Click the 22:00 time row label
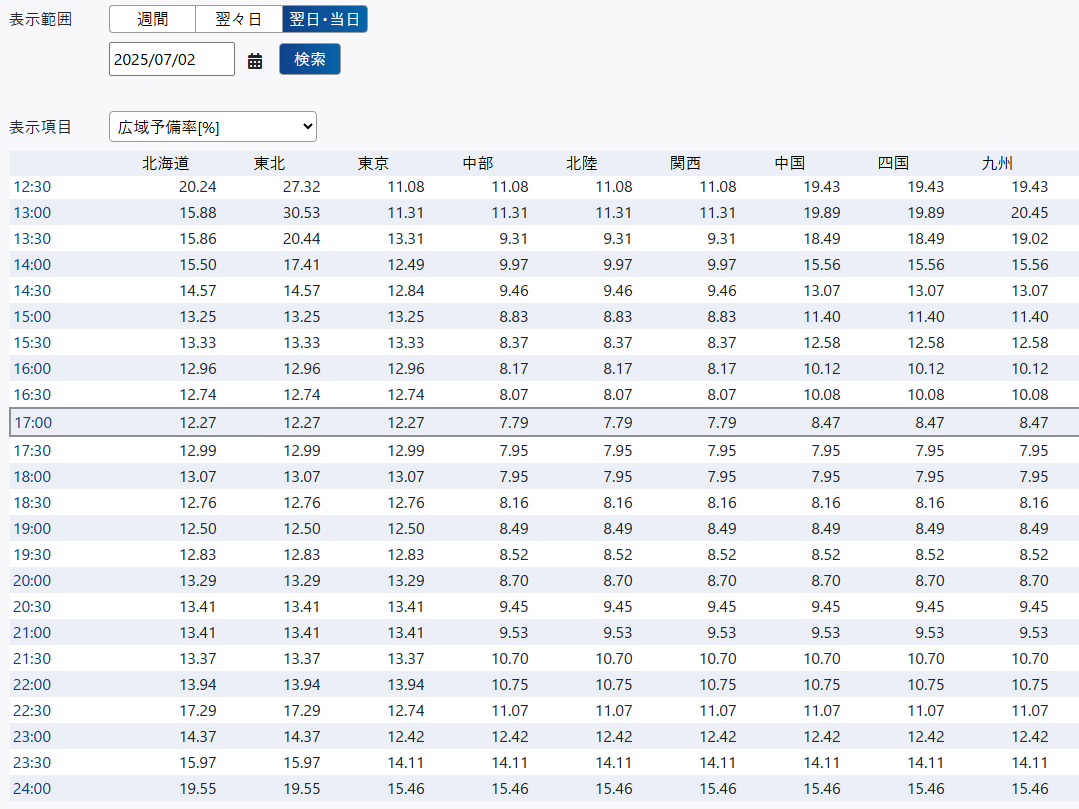This screenshot has width=1079, height=809. (x=32, y=685)
